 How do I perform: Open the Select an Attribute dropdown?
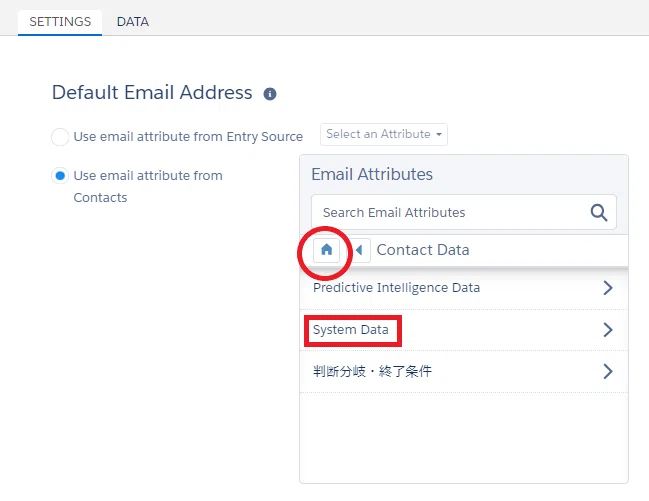384,134
